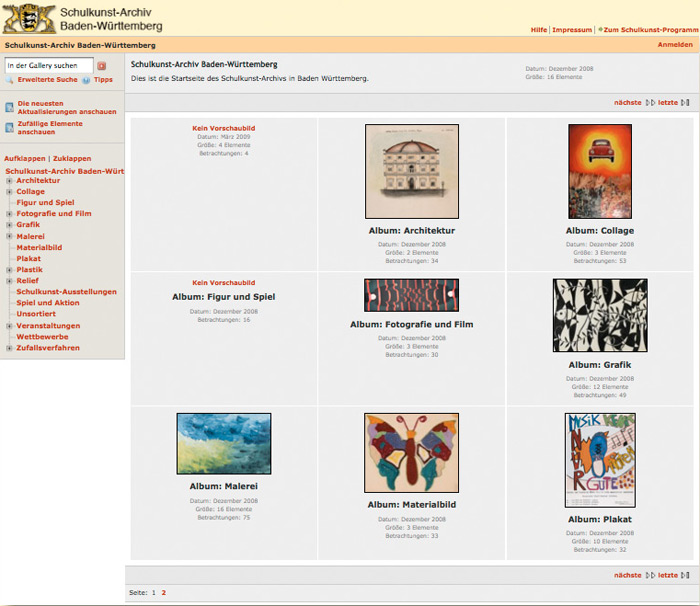Expand the Malerei tree node
Viewport: 700px width, 606px height.
[x=9, y=237]
